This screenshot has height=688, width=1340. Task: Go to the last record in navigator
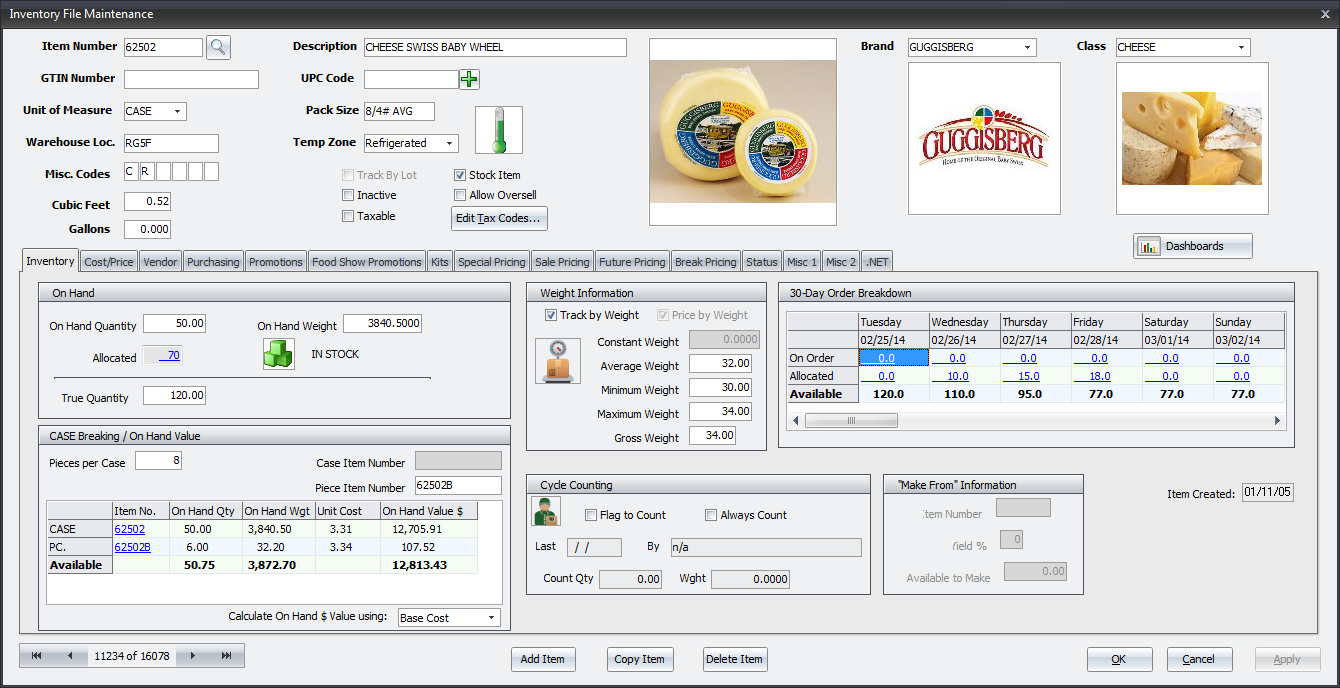tap(226, 656)
